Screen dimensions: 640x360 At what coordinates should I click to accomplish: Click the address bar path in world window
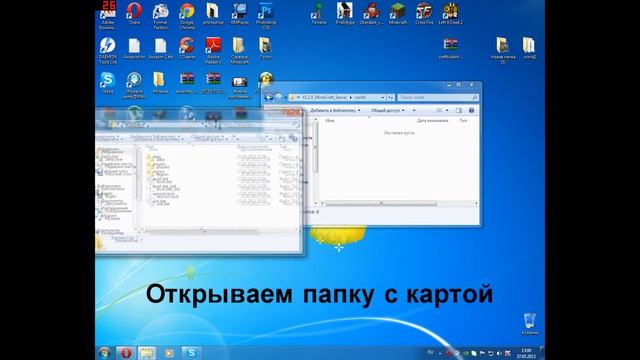tap(337, 98)
